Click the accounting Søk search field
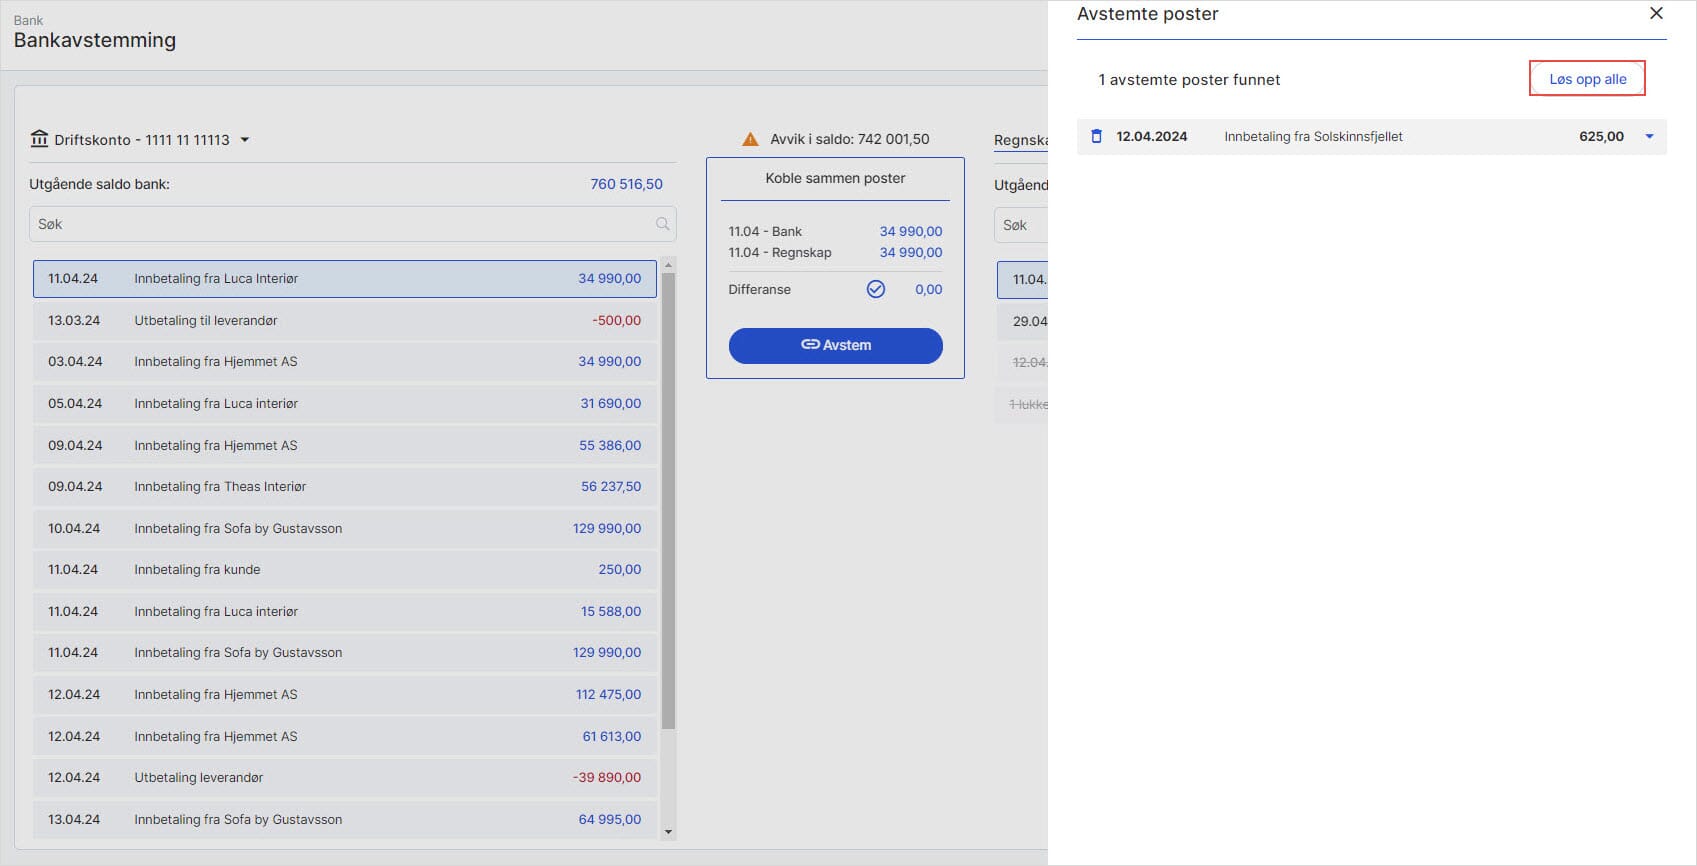Image resolution: width=1697 pixels, height=866 pixels. tap(1022, 225)
